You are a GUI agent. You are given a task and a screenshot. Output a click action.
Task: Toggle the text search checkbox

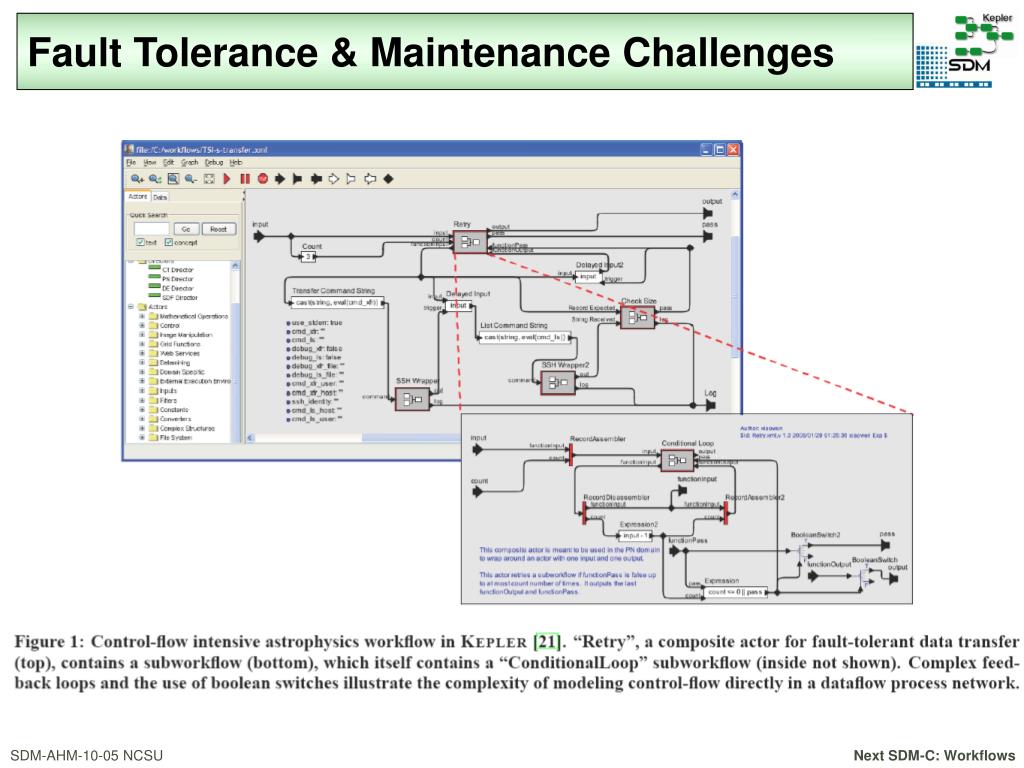pos(140,242)
